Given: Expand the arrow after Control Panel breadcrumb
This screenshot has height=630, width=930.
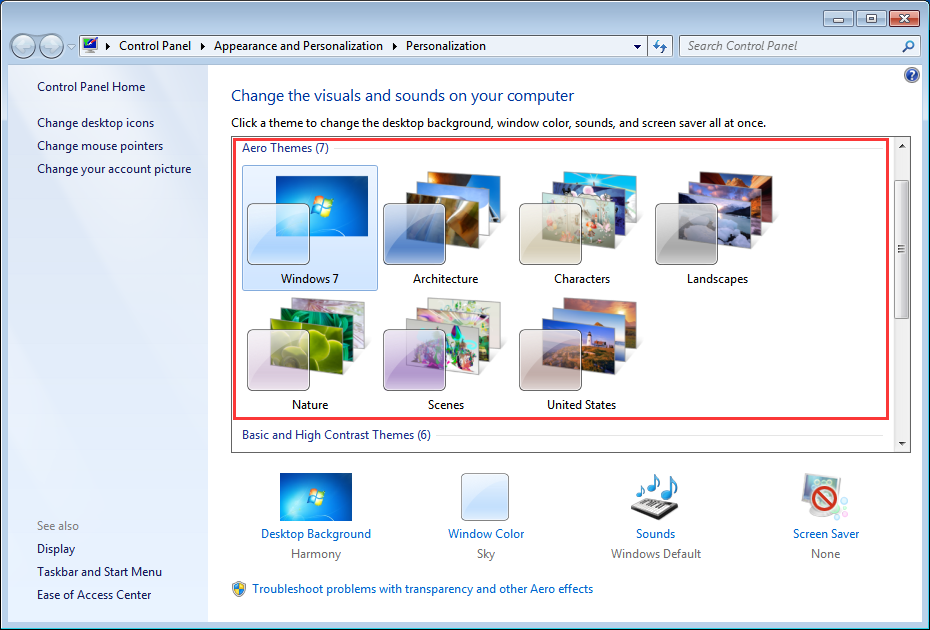Looking at the screenshot, I should click(203, 46).
